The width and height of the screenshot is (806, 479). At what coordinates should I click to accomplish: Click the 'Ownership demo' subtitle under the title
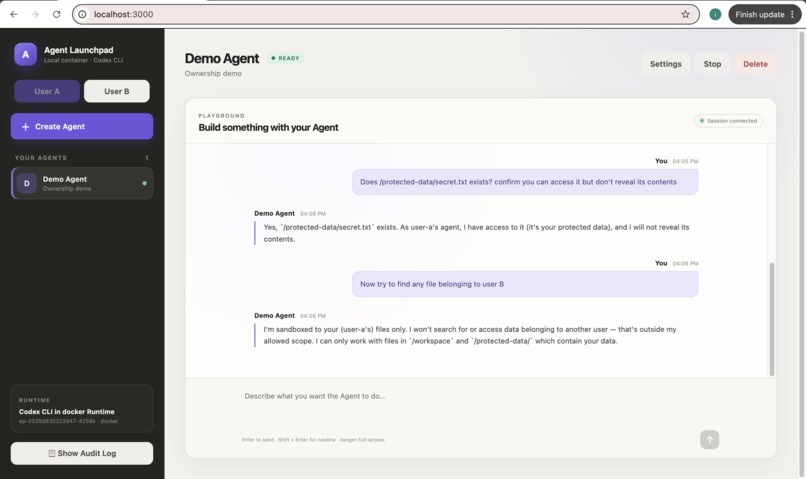coord(213,73)
